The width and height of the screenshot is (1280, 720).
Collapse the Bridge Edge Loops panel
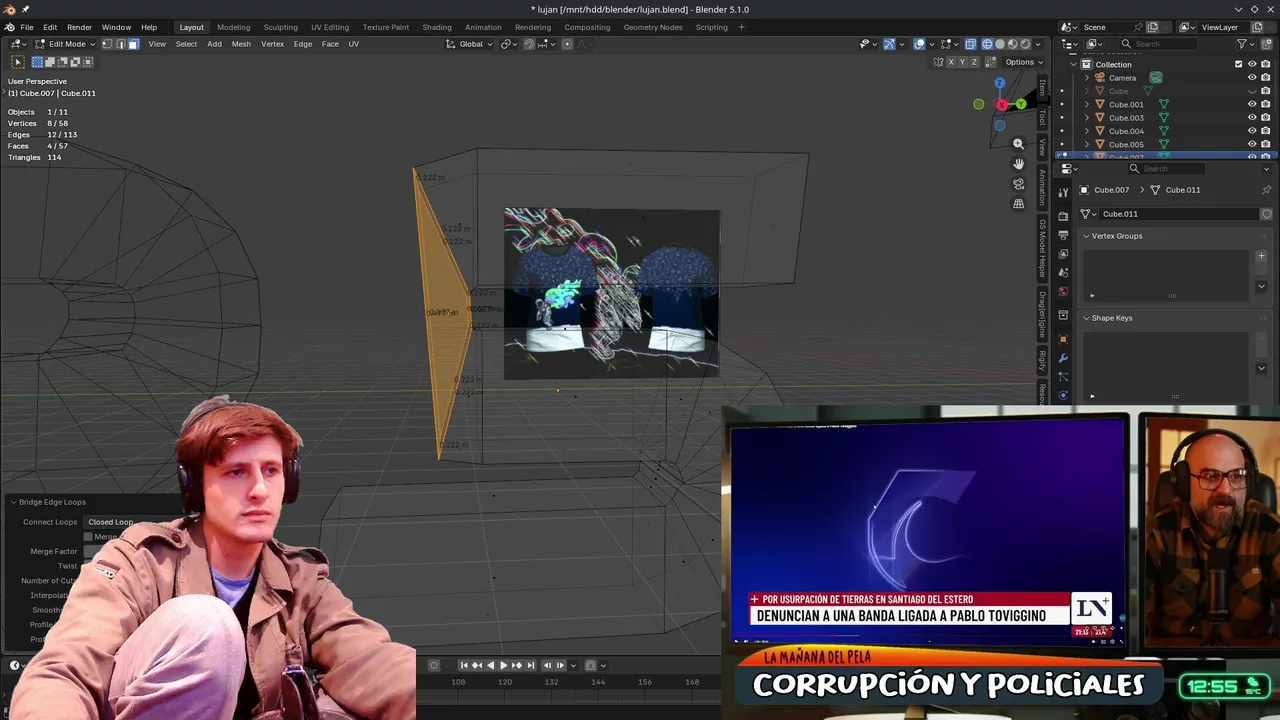click(x=14, y=502)
